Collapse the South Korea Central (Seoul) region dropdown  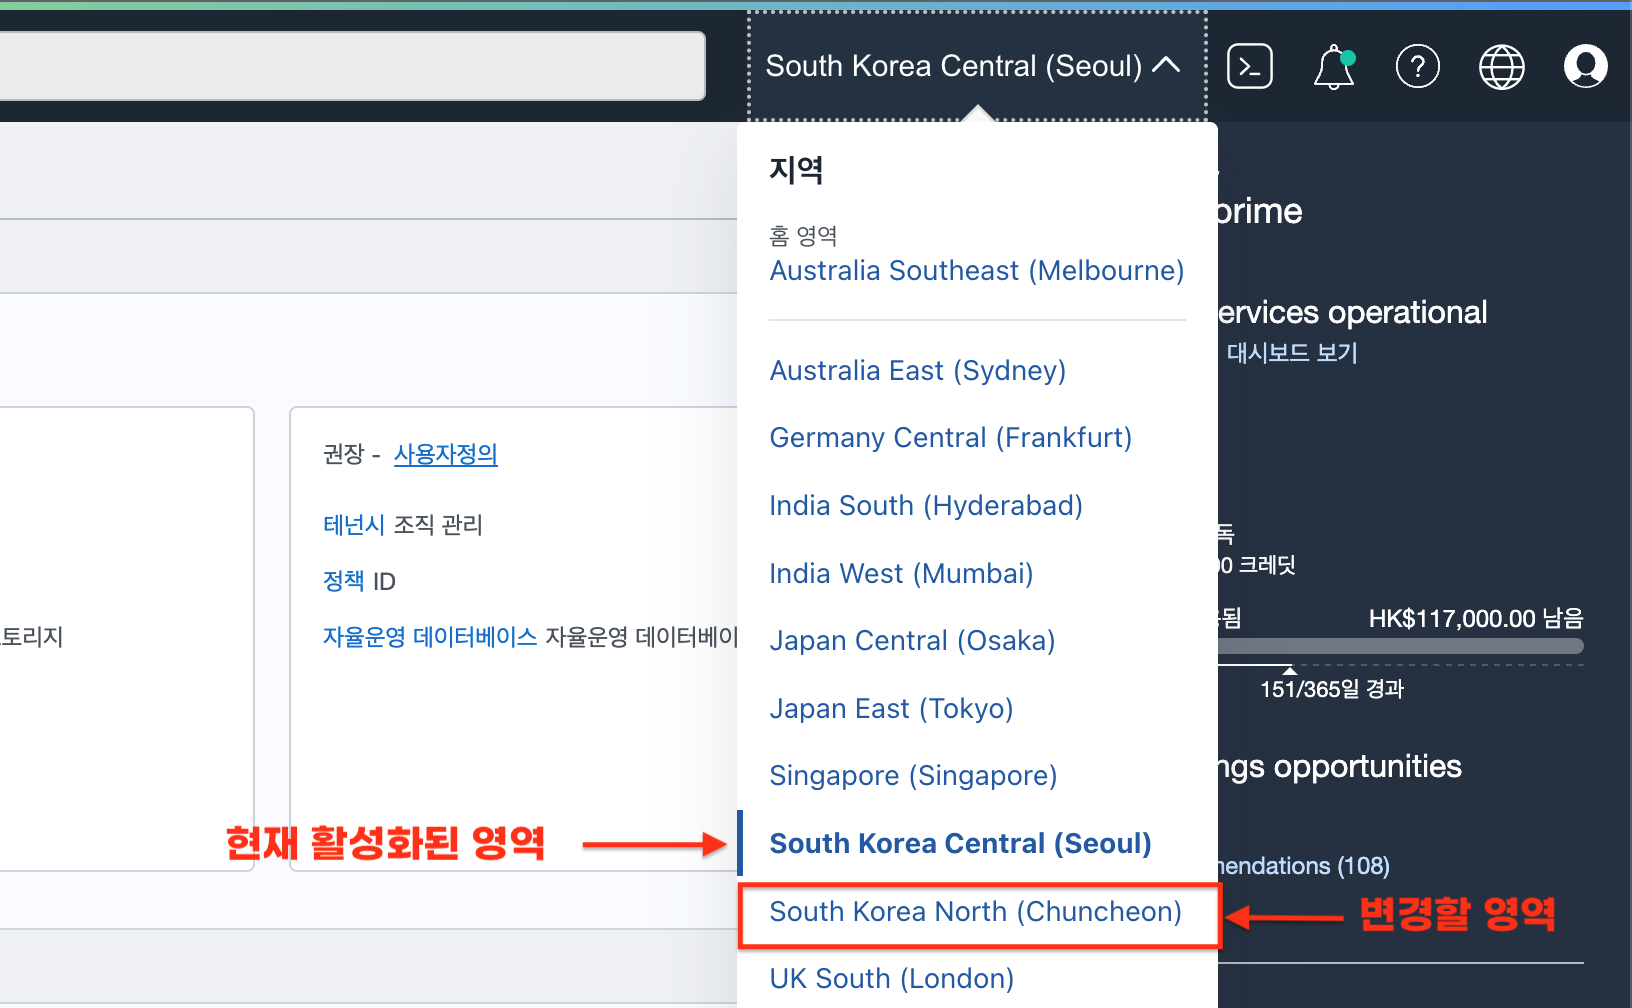(x=977, y=66)
